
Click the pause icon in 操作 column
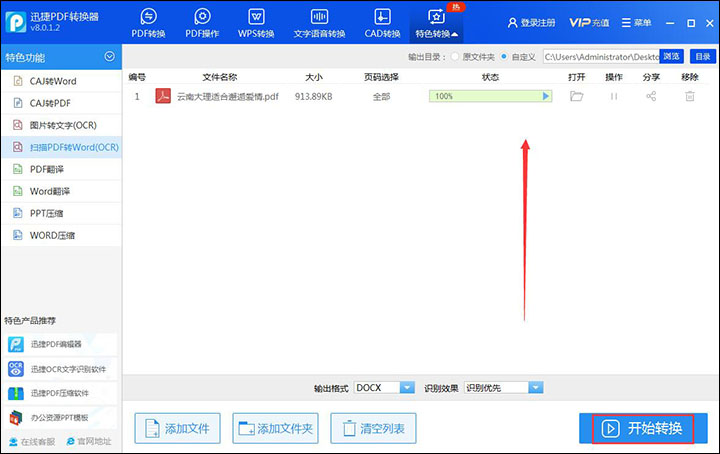click(614, 96)
